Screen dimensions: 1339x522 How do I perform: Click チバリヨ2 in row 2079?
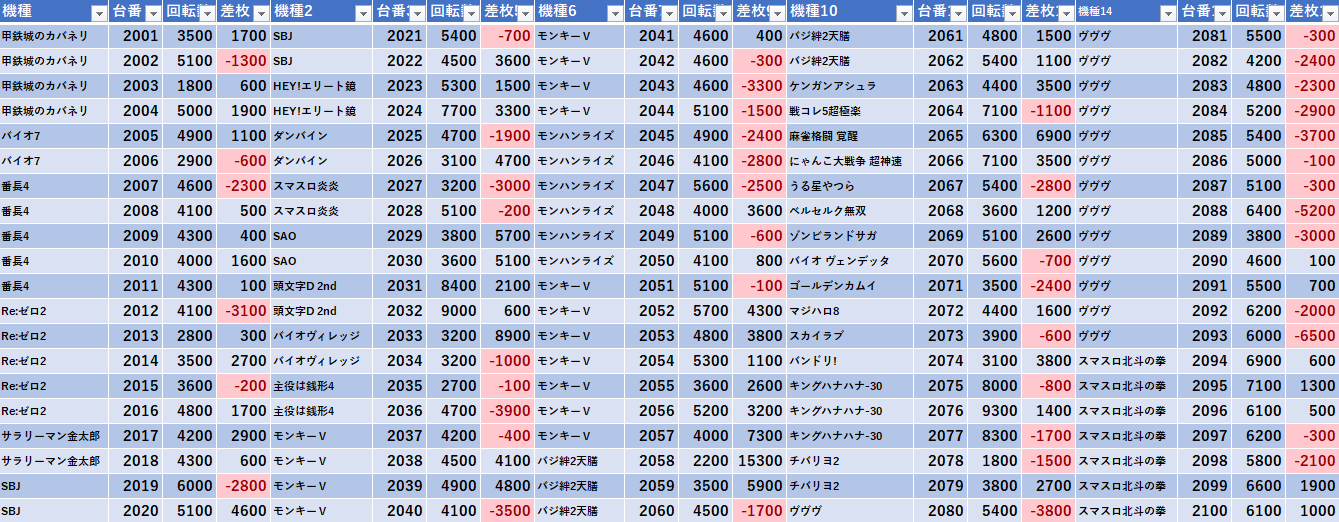(851, 486)
